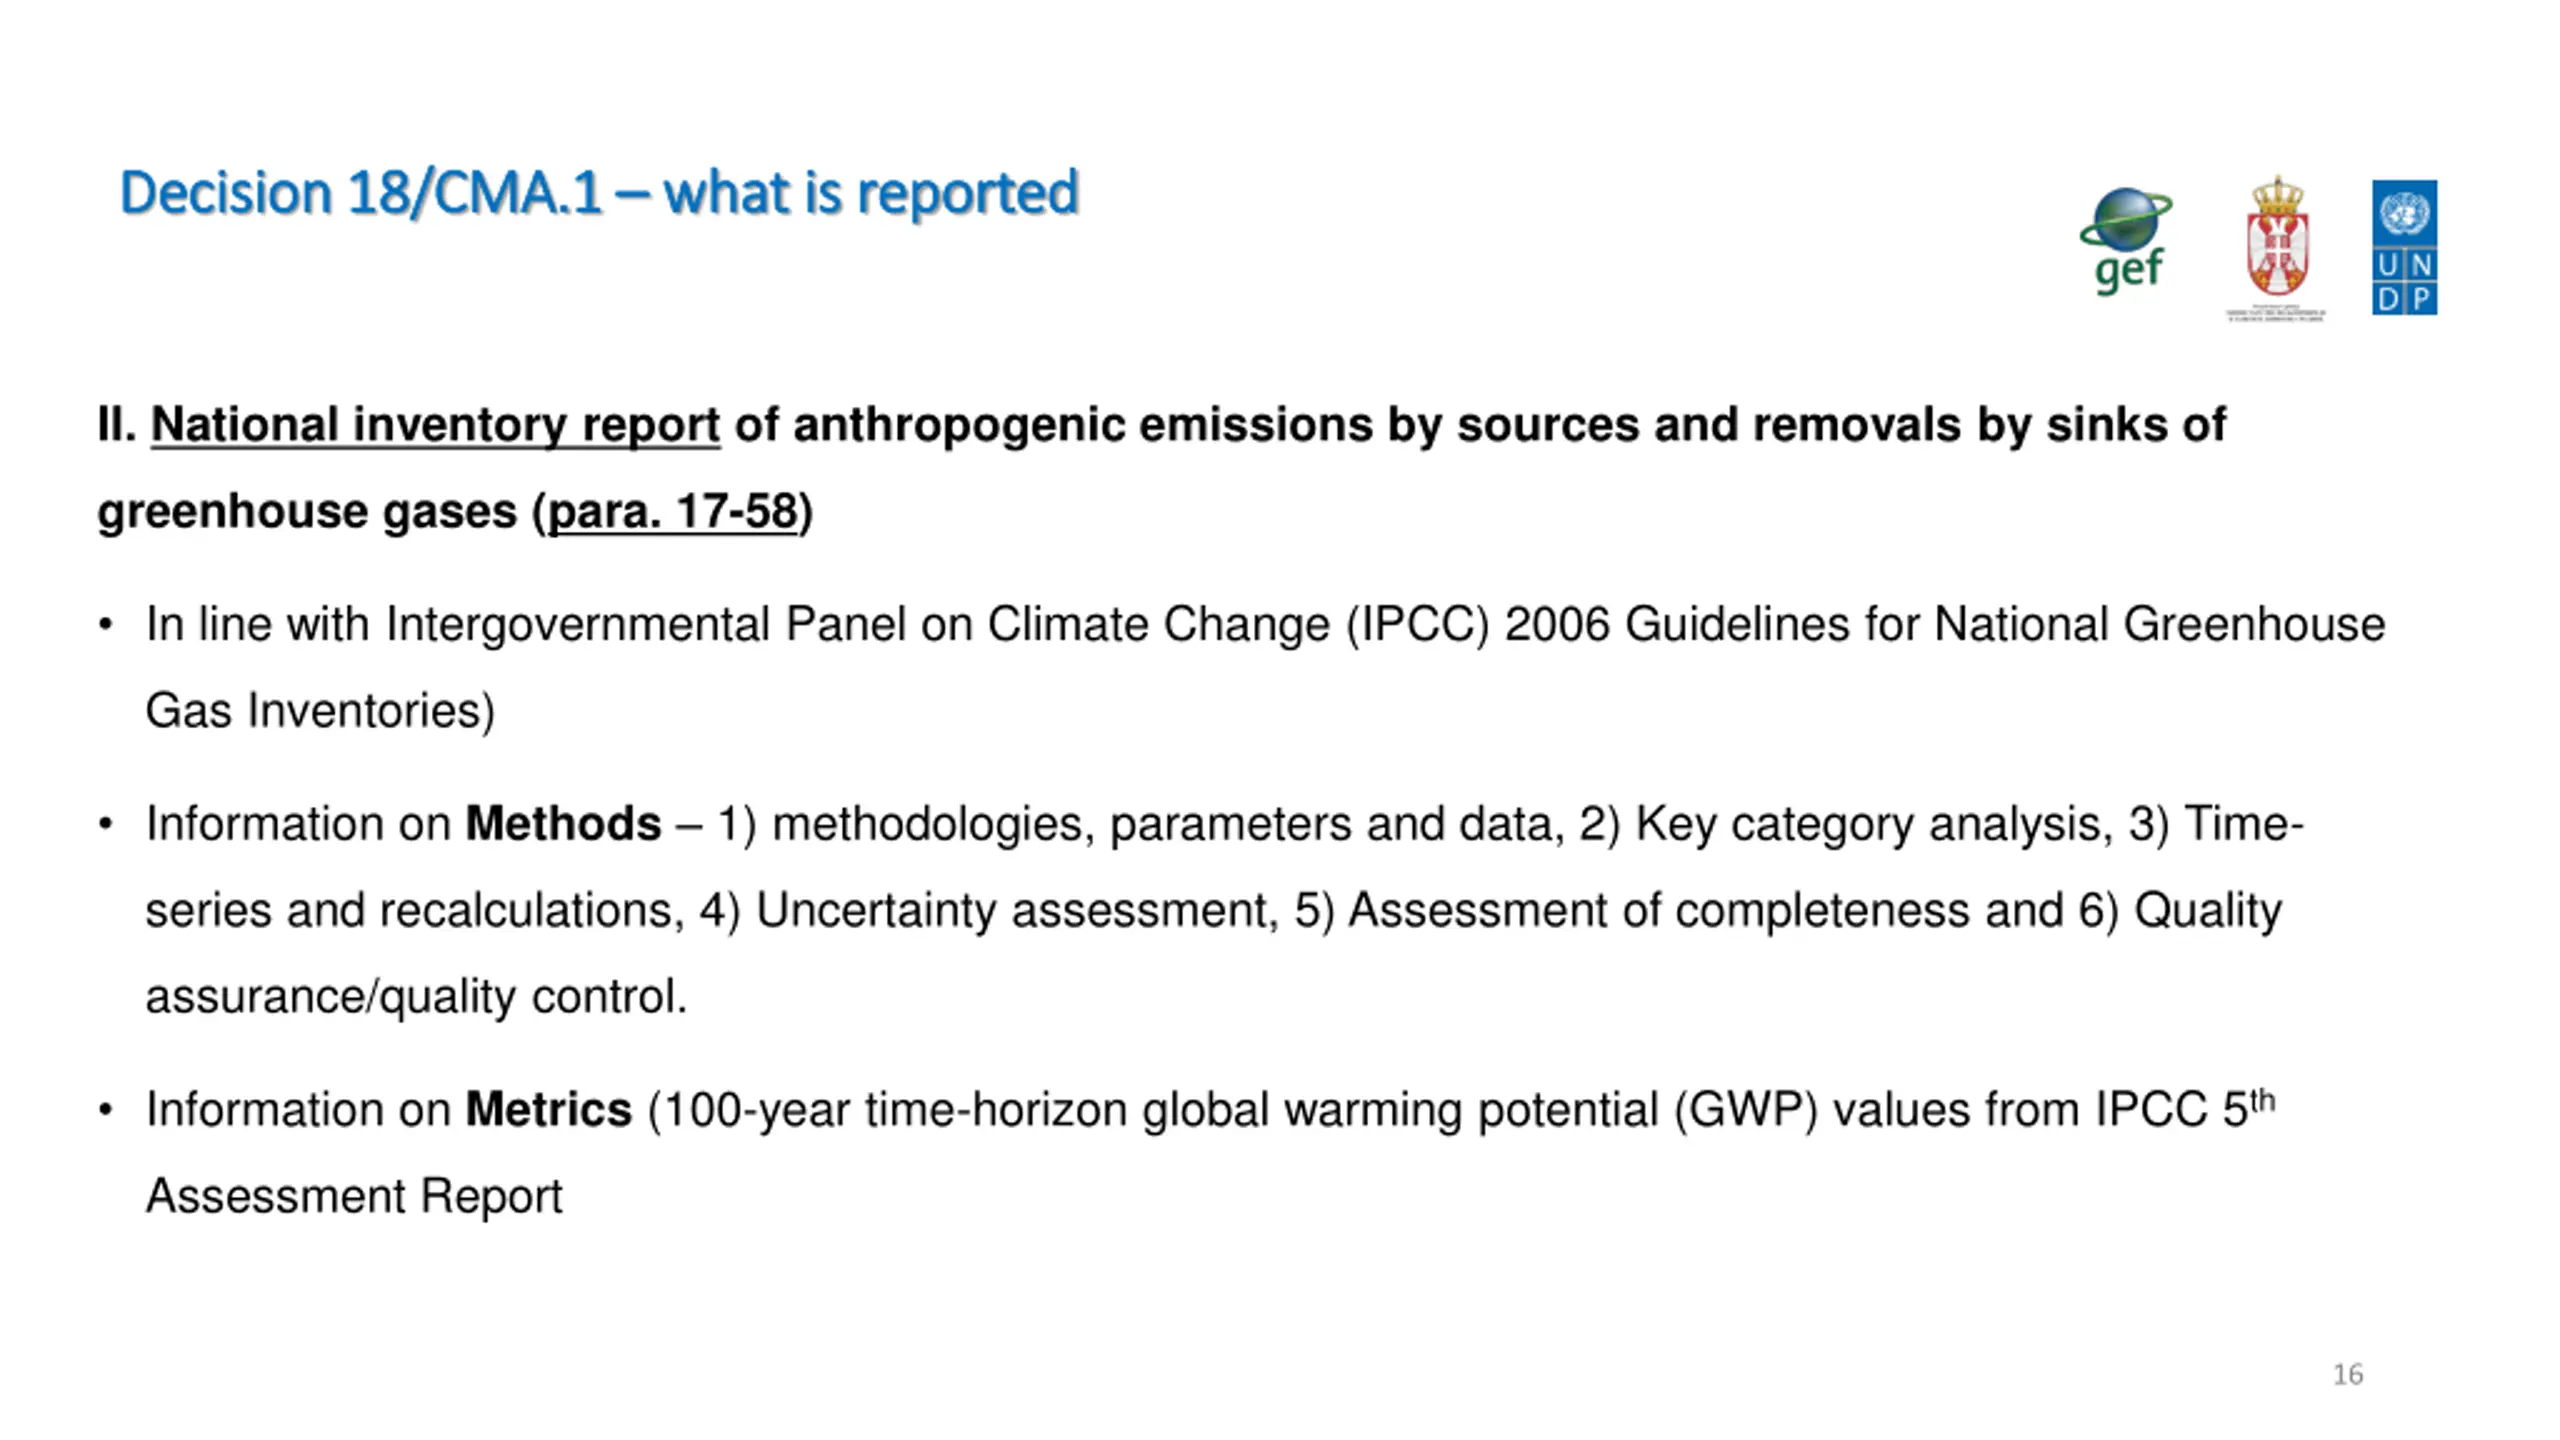Click the first bullet point marker
Viewport: 2560px width, 1440px height.
[x=106, y=625]
